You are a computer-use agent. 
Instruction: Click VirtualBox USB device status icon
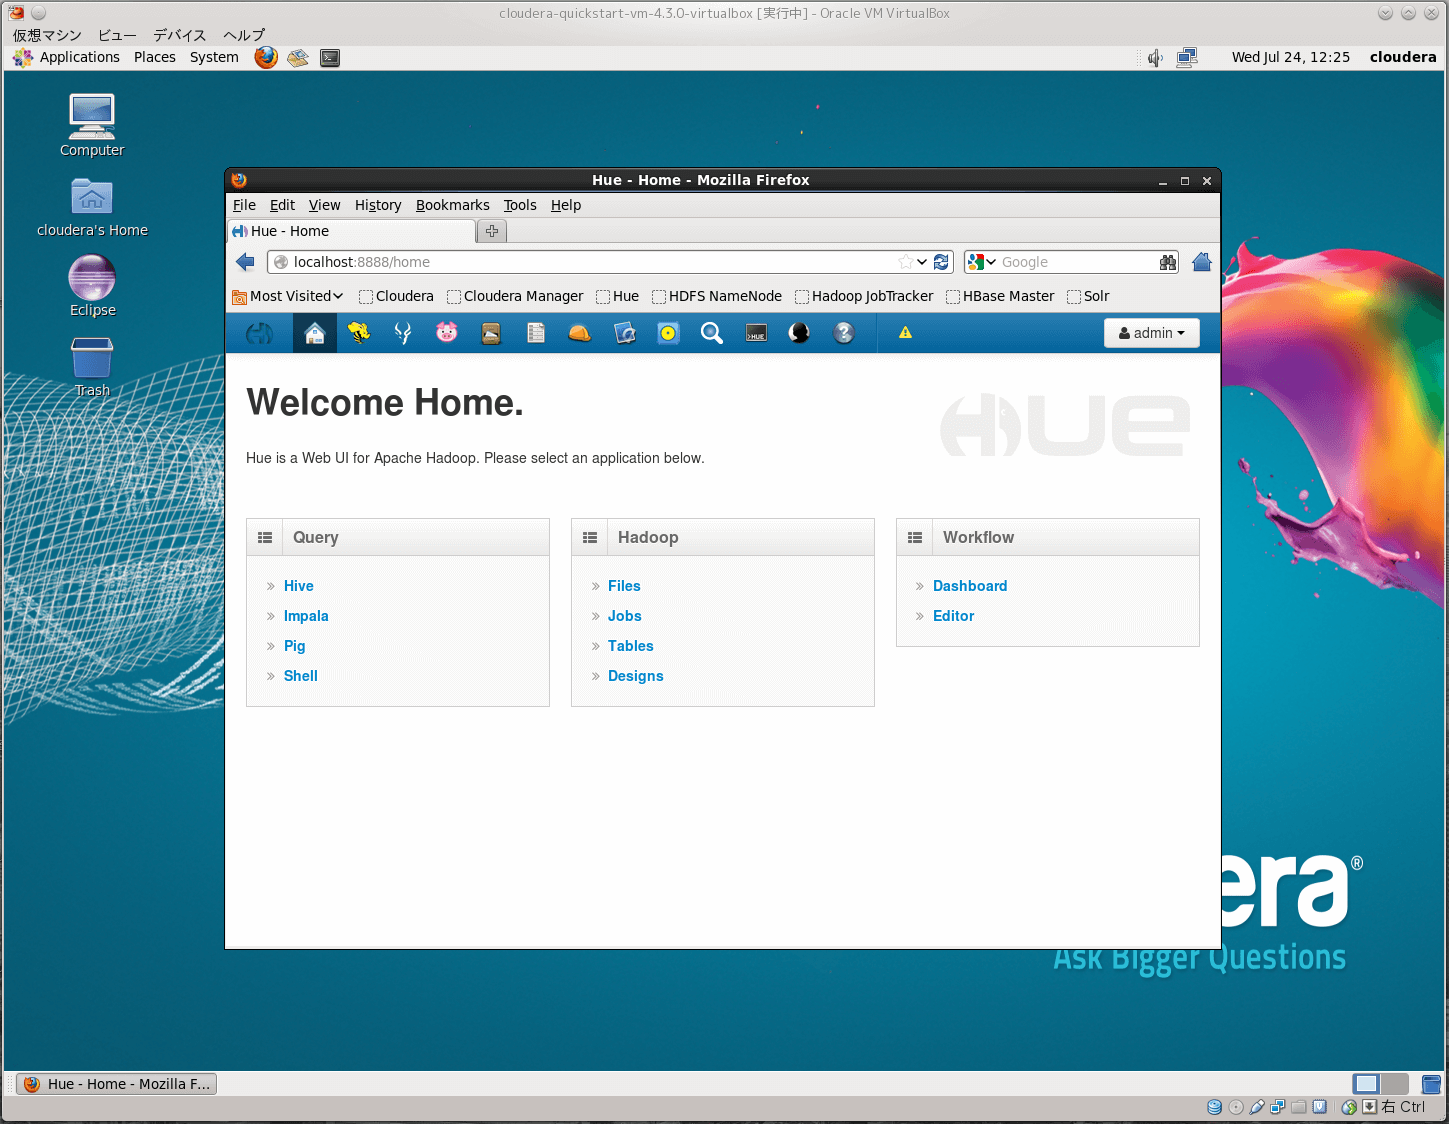pos(1257,1107)
